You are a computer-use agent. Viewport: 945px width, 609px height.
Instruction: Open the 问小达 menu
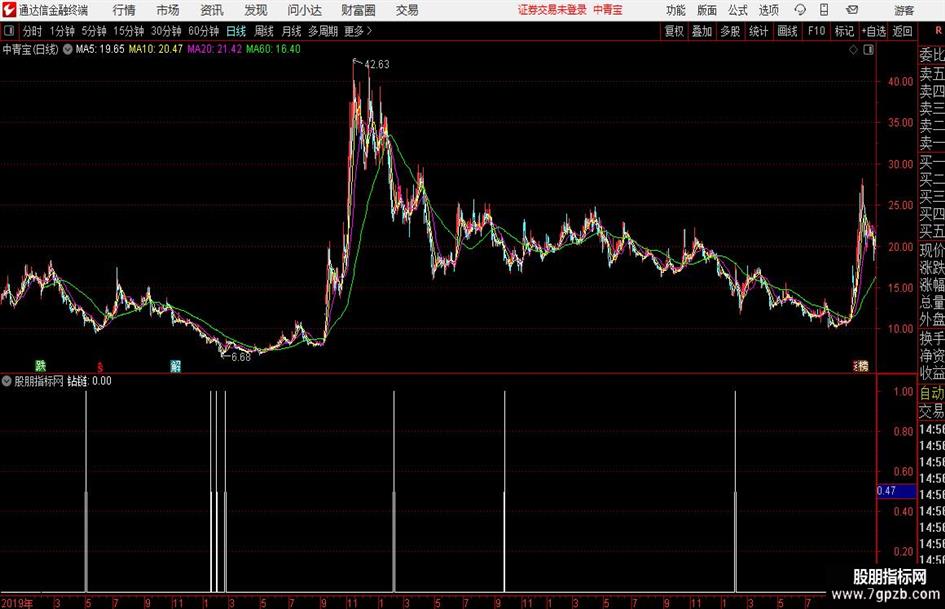pyautogui.click(x=304, y=10)
